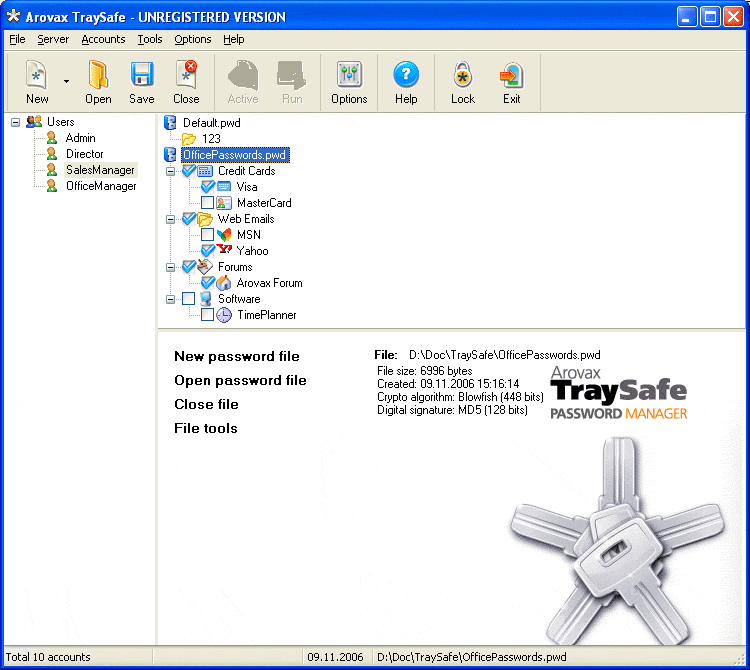Click the Close file link
Screen dimensions: 750x670
(x=206, y=404)
